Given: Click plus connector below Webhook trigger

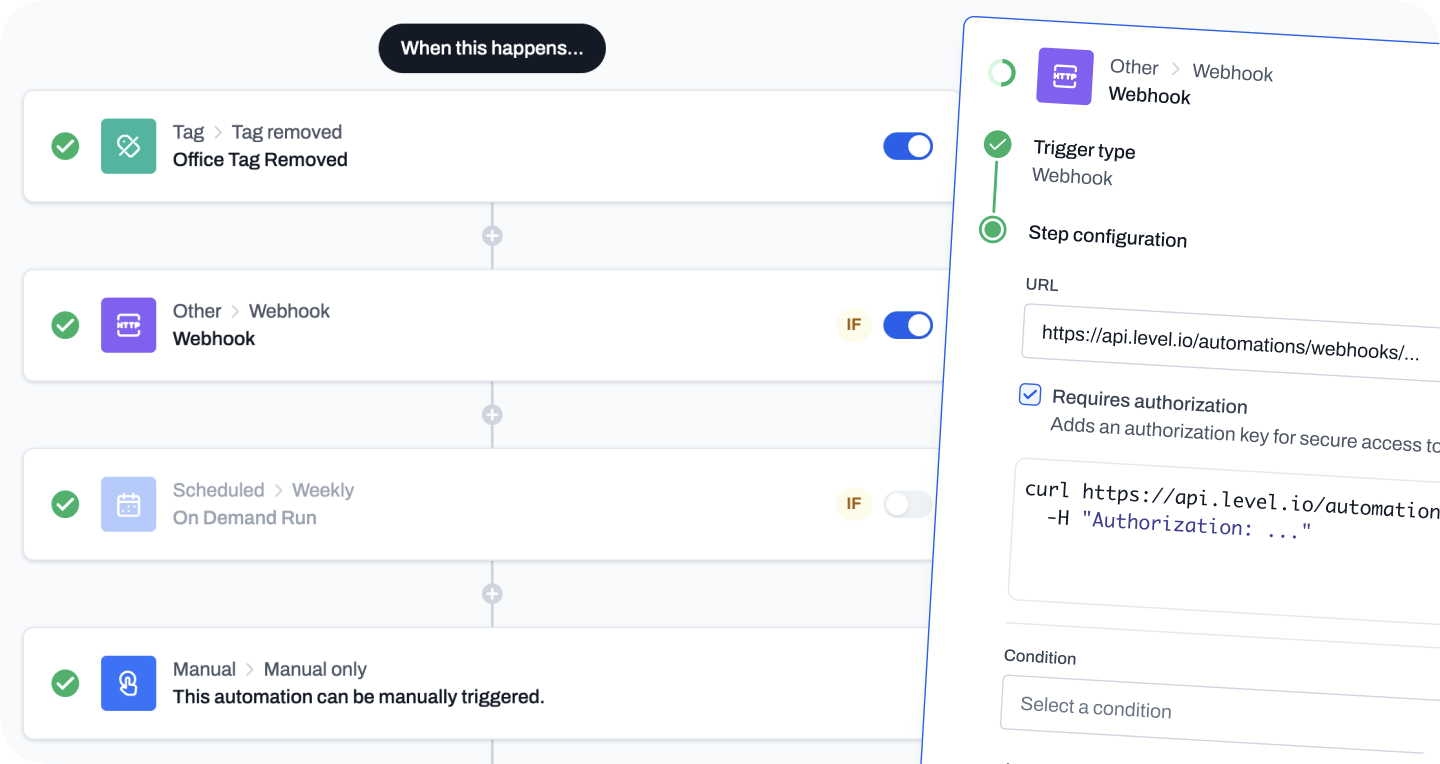Looking at the screenshot, I should pyautogui.click(x=491, y=415).
